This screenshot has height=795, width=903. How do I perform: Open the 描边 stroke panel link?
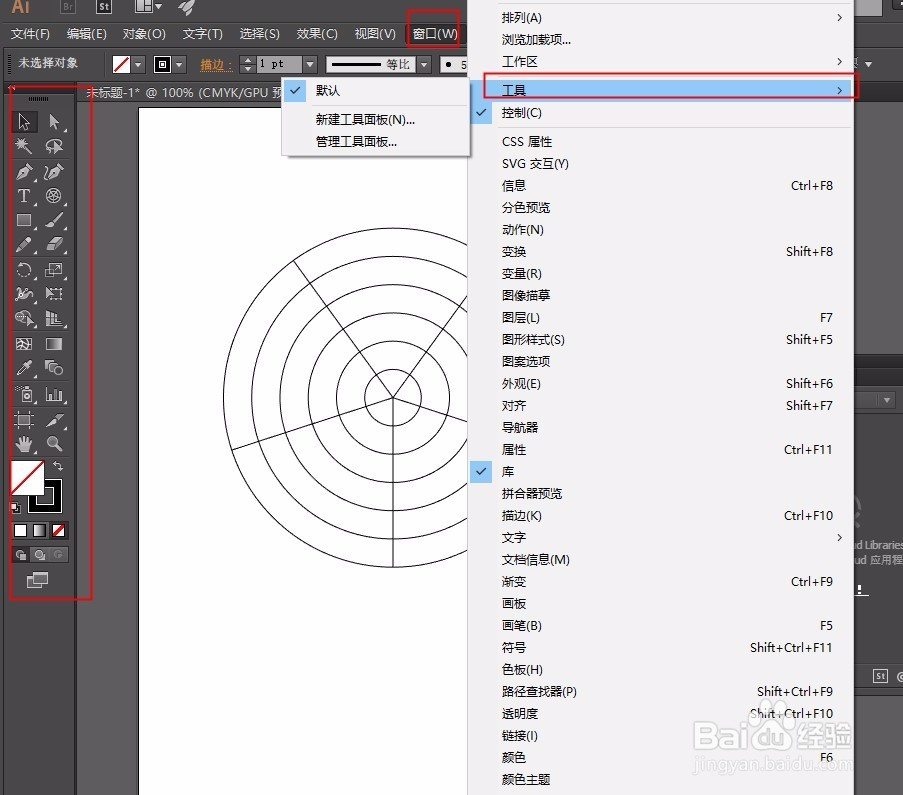(215, 65)
